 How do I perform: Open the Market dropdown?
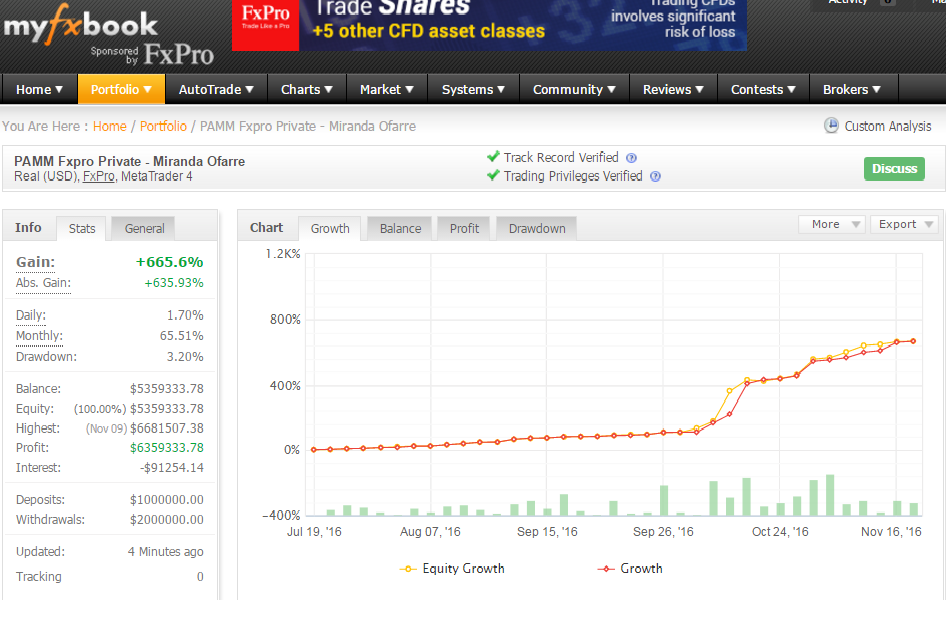(387, 89)
